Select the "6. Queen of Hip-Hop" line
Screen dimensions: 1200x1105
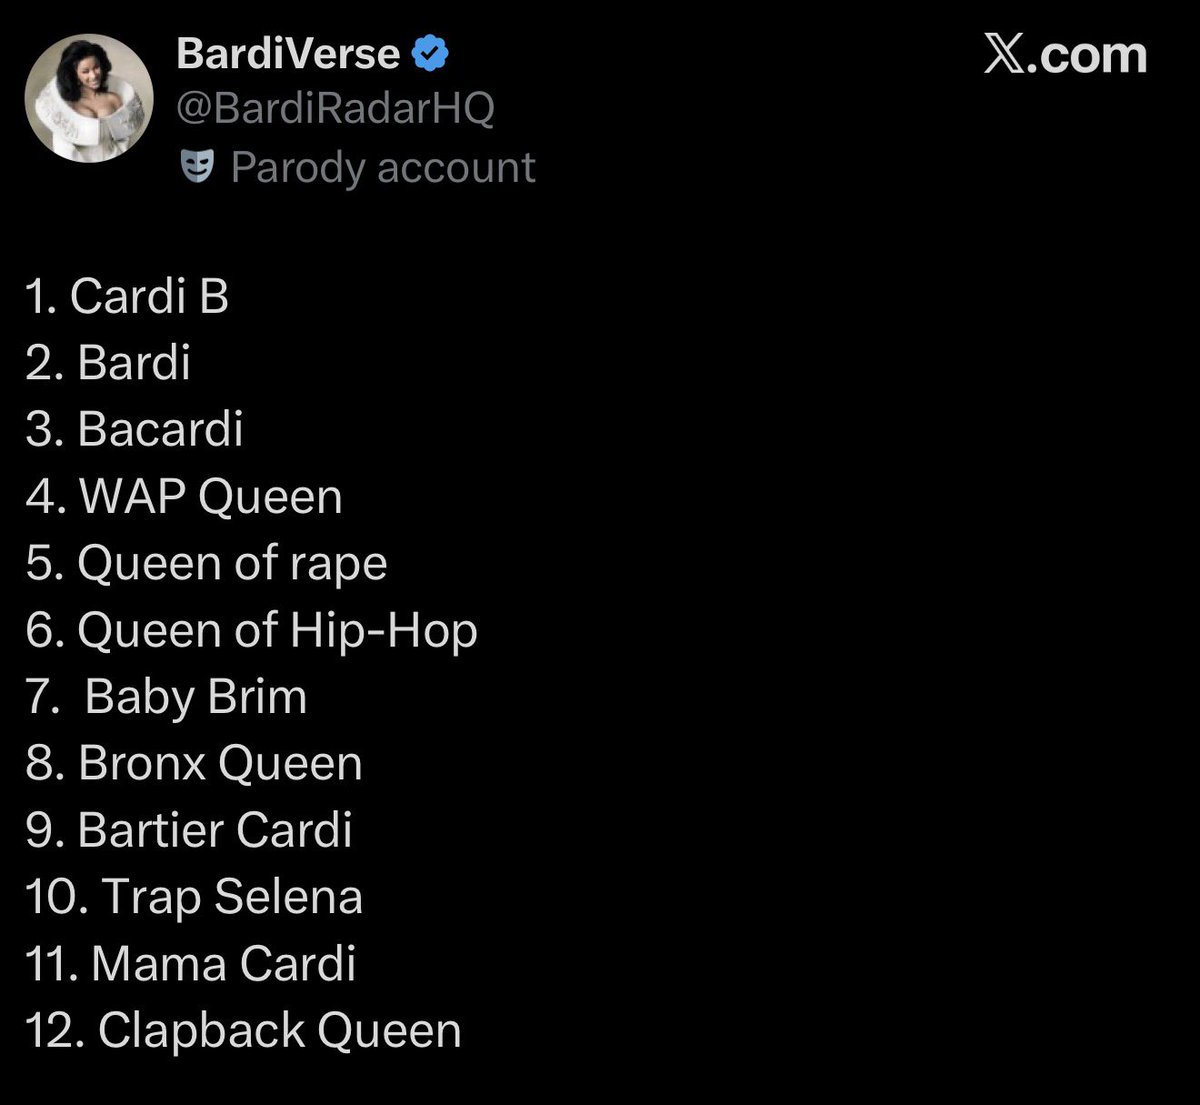tap(251, 632)
